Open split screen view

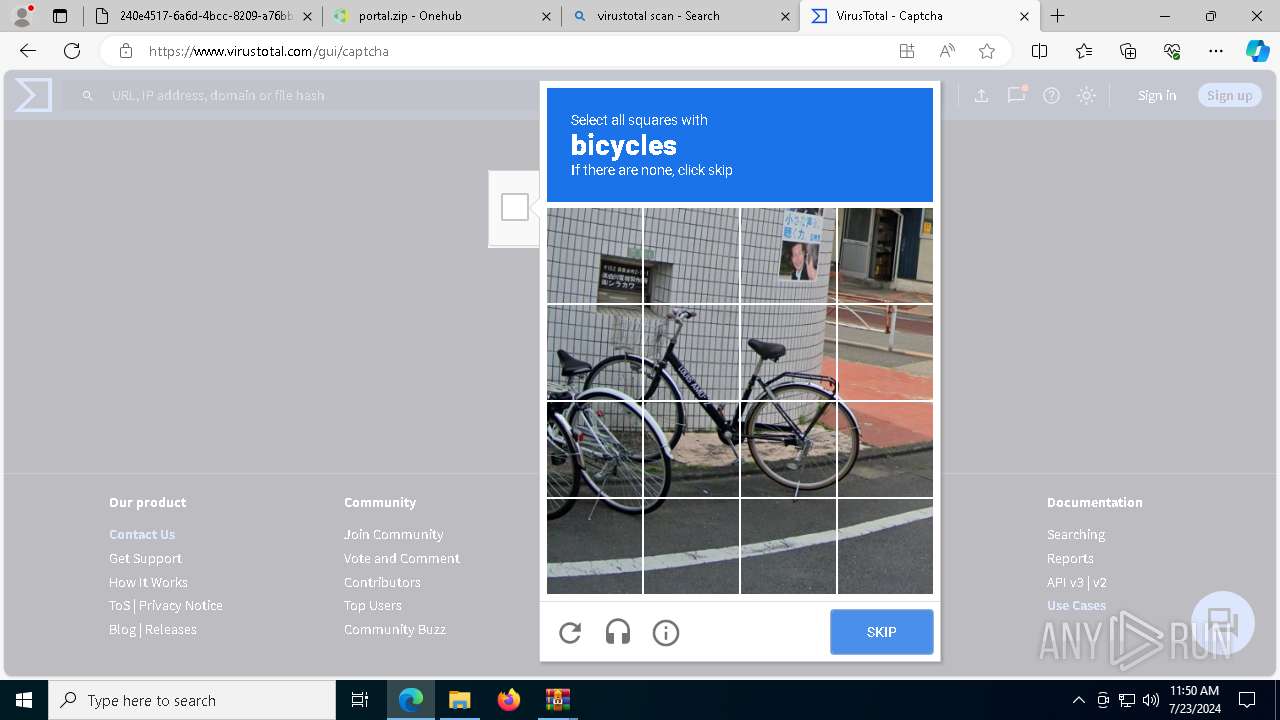pos(1039,51)
